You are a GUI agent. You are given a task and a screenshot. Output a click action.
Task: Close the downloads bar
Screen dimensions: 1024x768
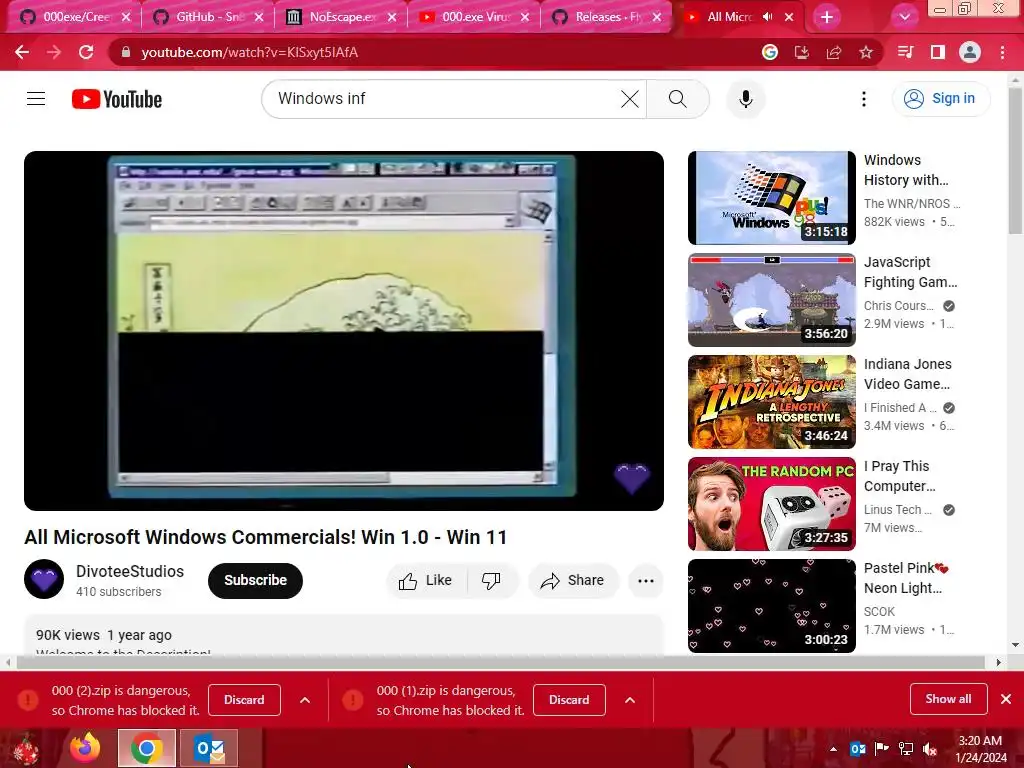pyautogui.click(x=1006, y=699)
